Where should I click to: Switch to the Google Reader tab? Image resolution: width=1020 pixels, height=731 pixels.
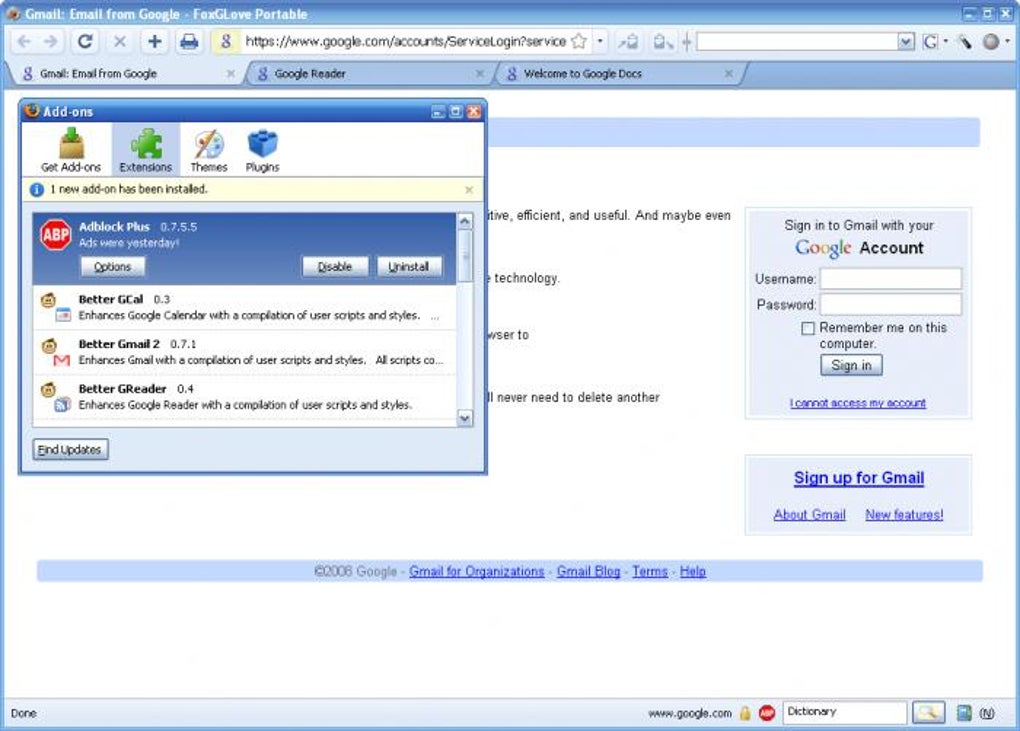pos(368,73)
